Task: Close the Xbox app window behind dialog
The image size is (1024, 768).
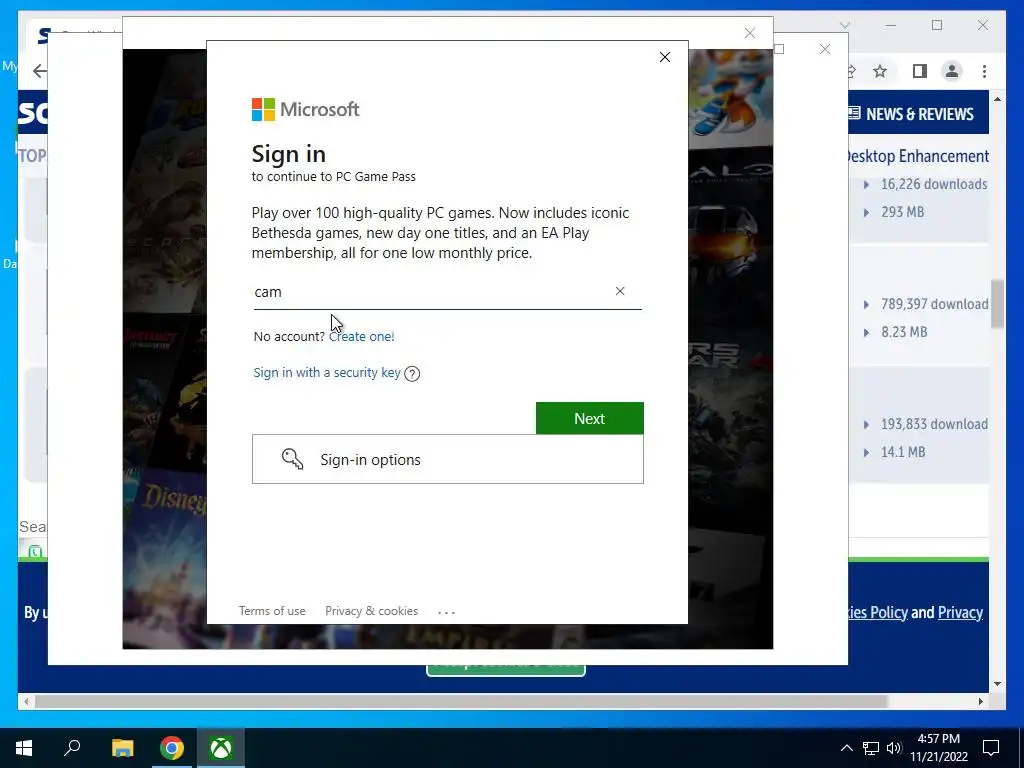Action: (x=750, y=33)
